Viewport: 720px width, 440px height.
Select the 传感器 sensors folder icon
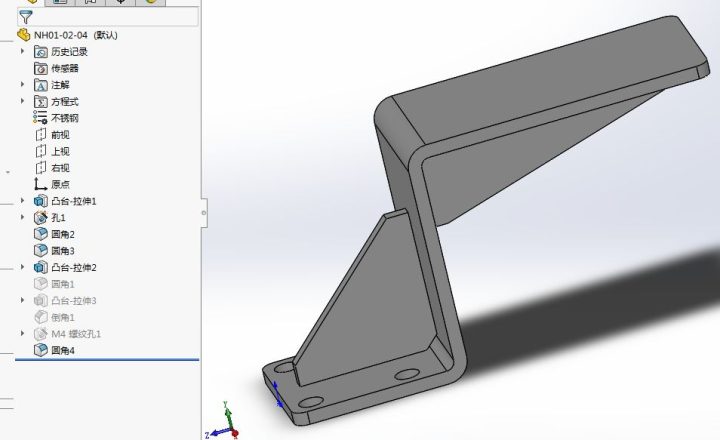click(x=41, y=68)
